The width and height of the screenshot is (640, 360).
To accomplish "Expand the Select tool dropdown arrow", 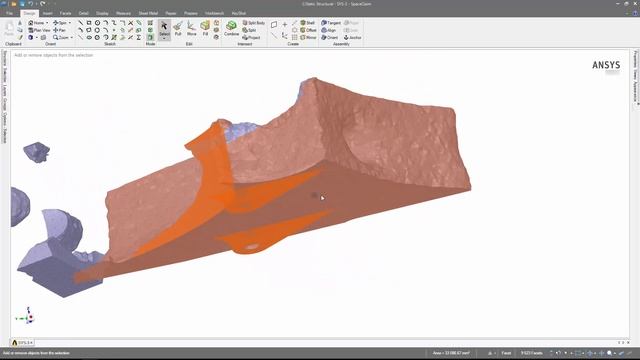I will 164,39.
